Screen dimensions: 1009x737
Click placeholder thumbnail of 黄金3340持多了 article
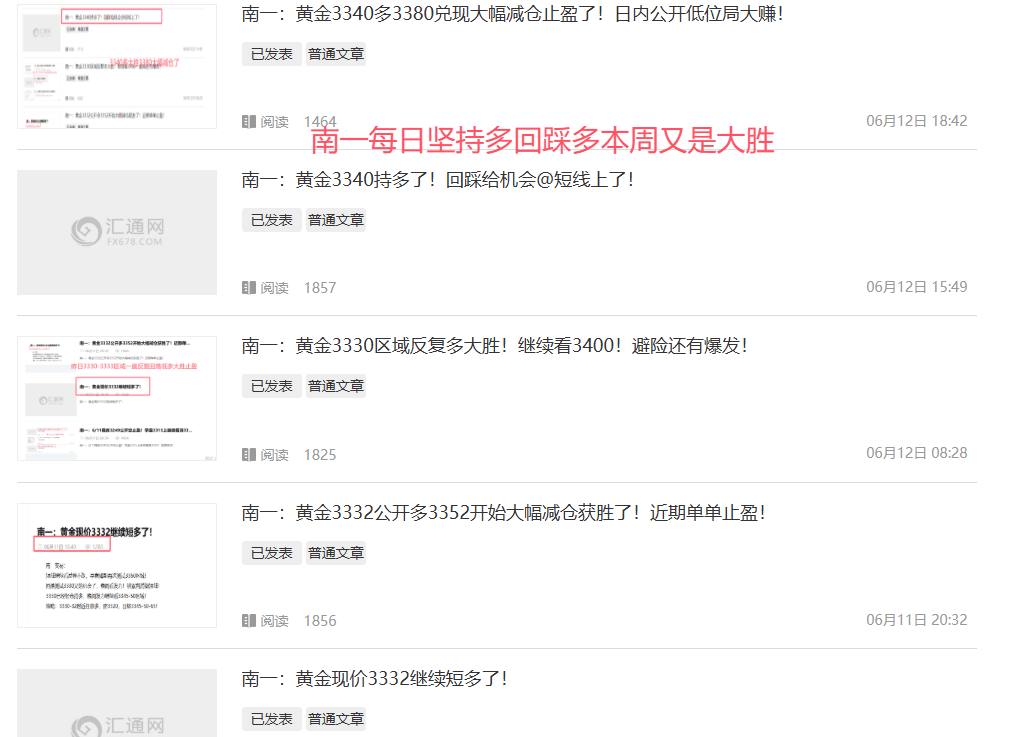[x=117, y=232]
